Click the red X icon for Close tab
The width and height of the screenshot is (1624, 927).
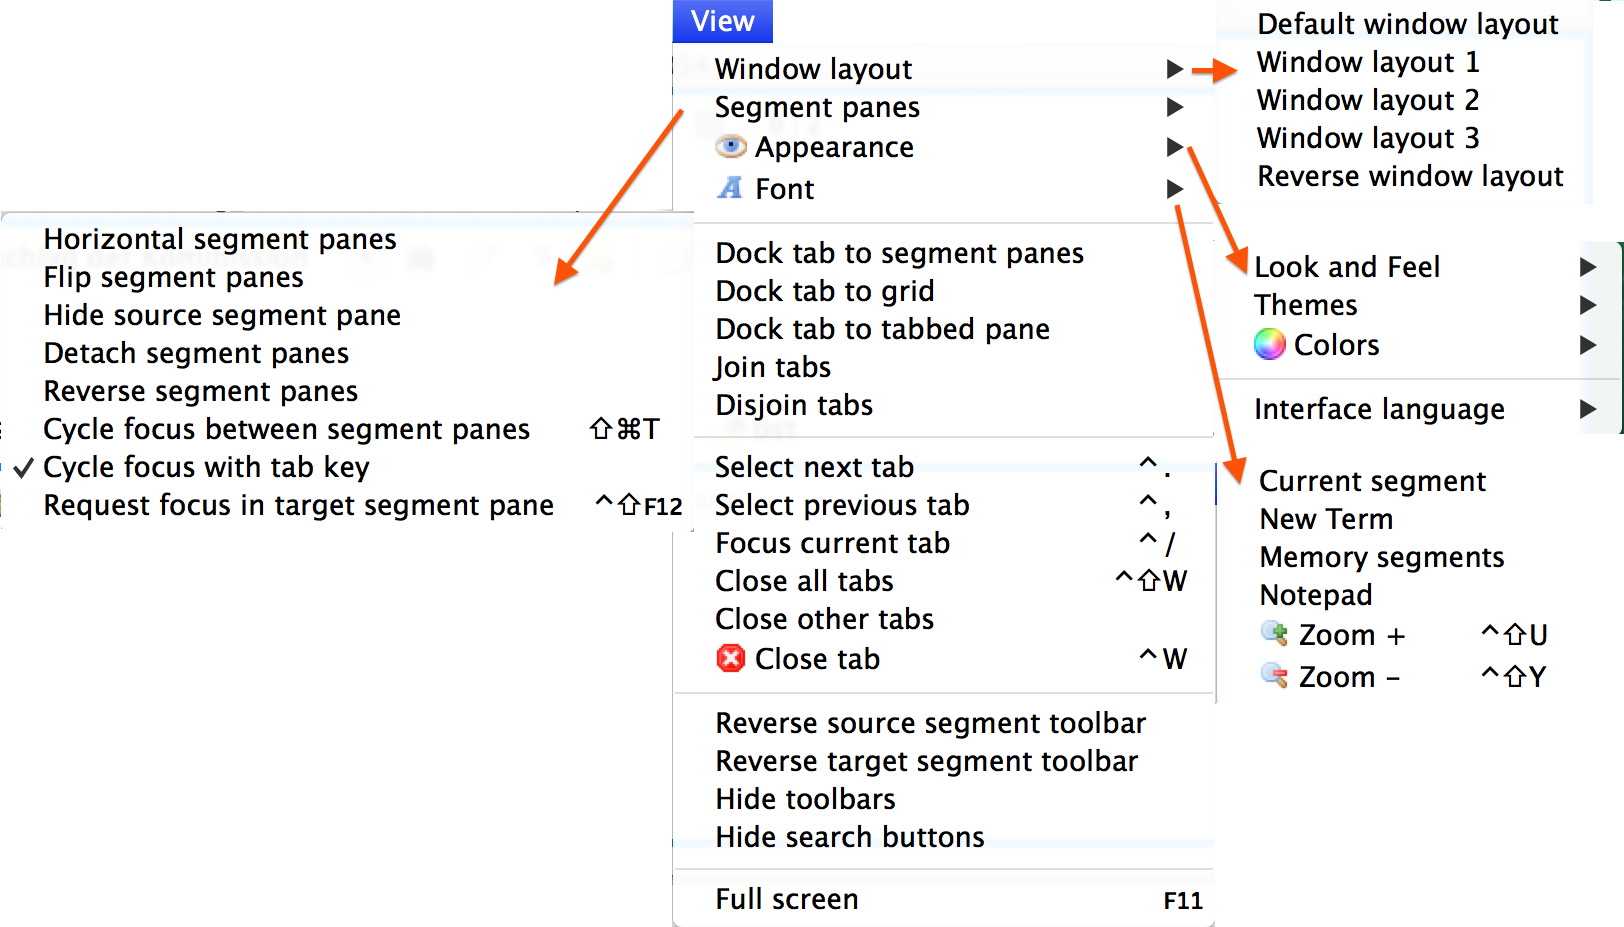[731, 658]
